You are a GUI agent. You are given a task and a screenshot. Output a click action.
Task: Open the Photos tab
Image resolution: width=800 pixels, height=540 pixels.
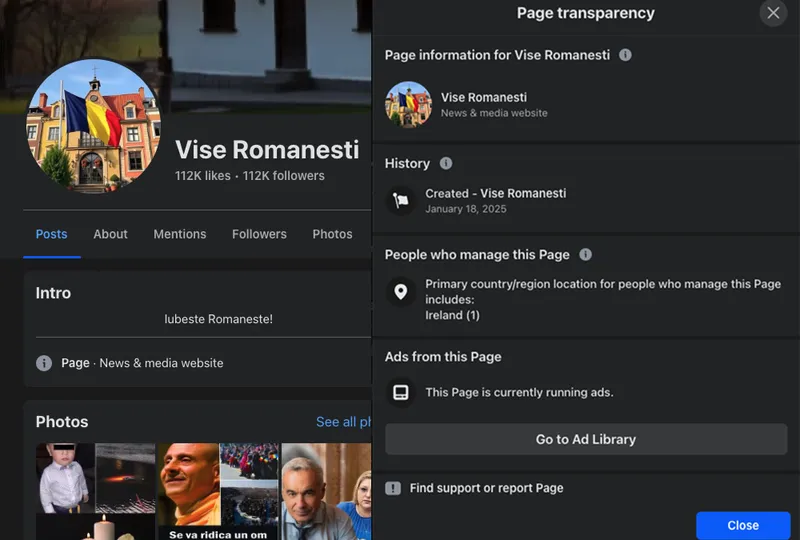[x=332, y=234]
